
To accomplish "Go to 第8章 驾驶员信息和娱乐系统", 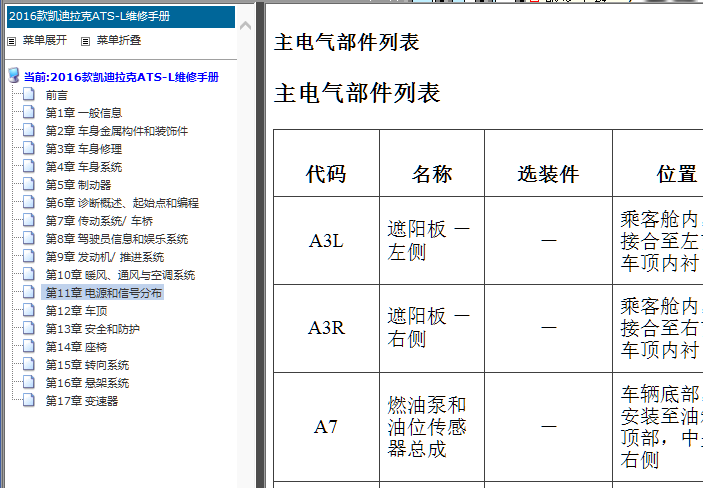I will point(117,239).
